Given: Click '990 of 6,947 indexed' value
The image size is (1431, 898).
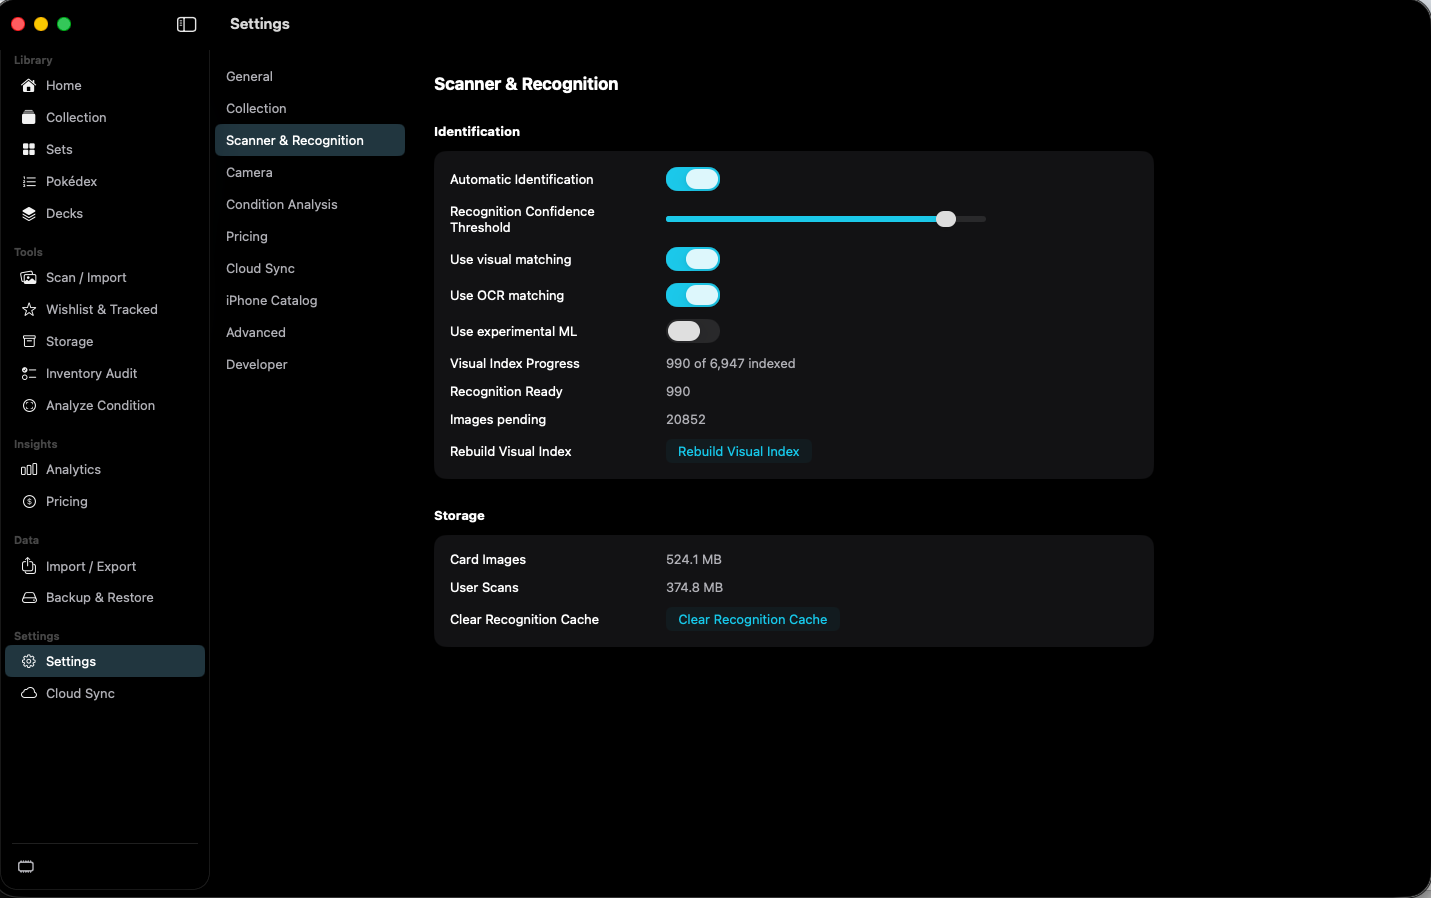Looking at the screenshot, I should (731, 363).
